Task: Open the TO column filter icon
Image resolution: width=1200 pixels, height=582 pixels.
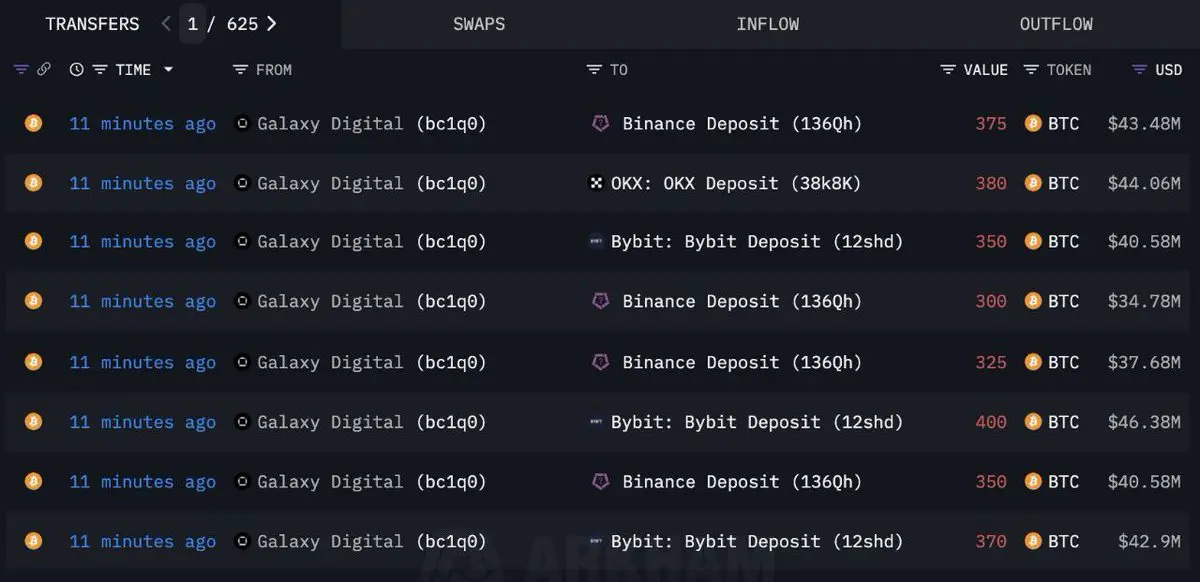Action: 594,70
